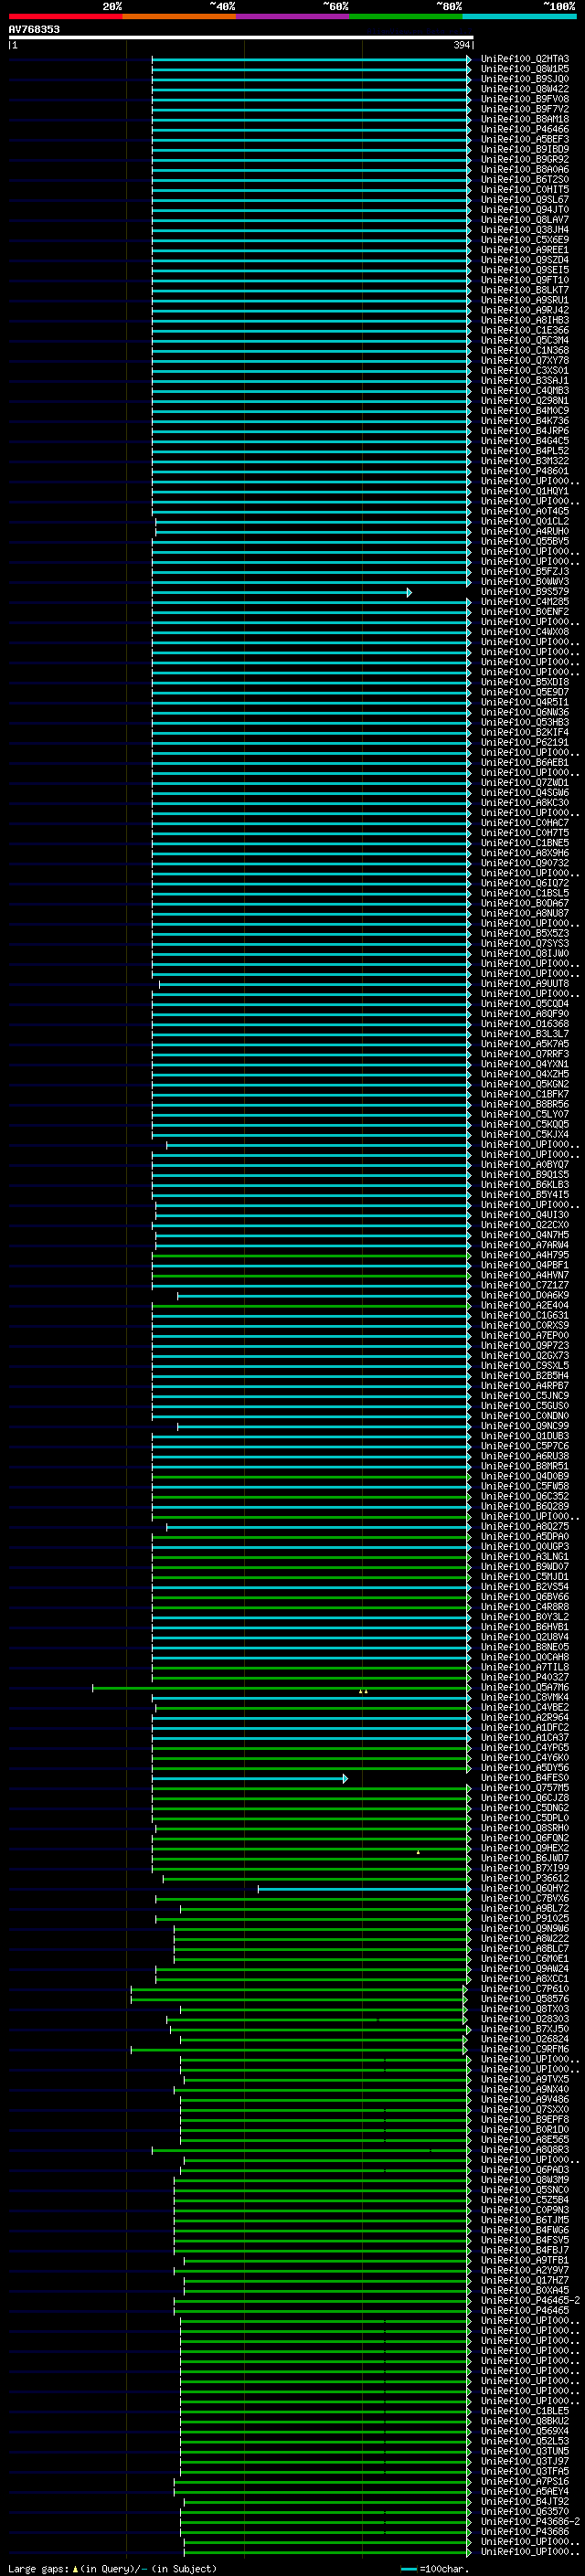Click the UniRef100_A8Q275 hit
Screen dimensions: 585x2576
525,1527
